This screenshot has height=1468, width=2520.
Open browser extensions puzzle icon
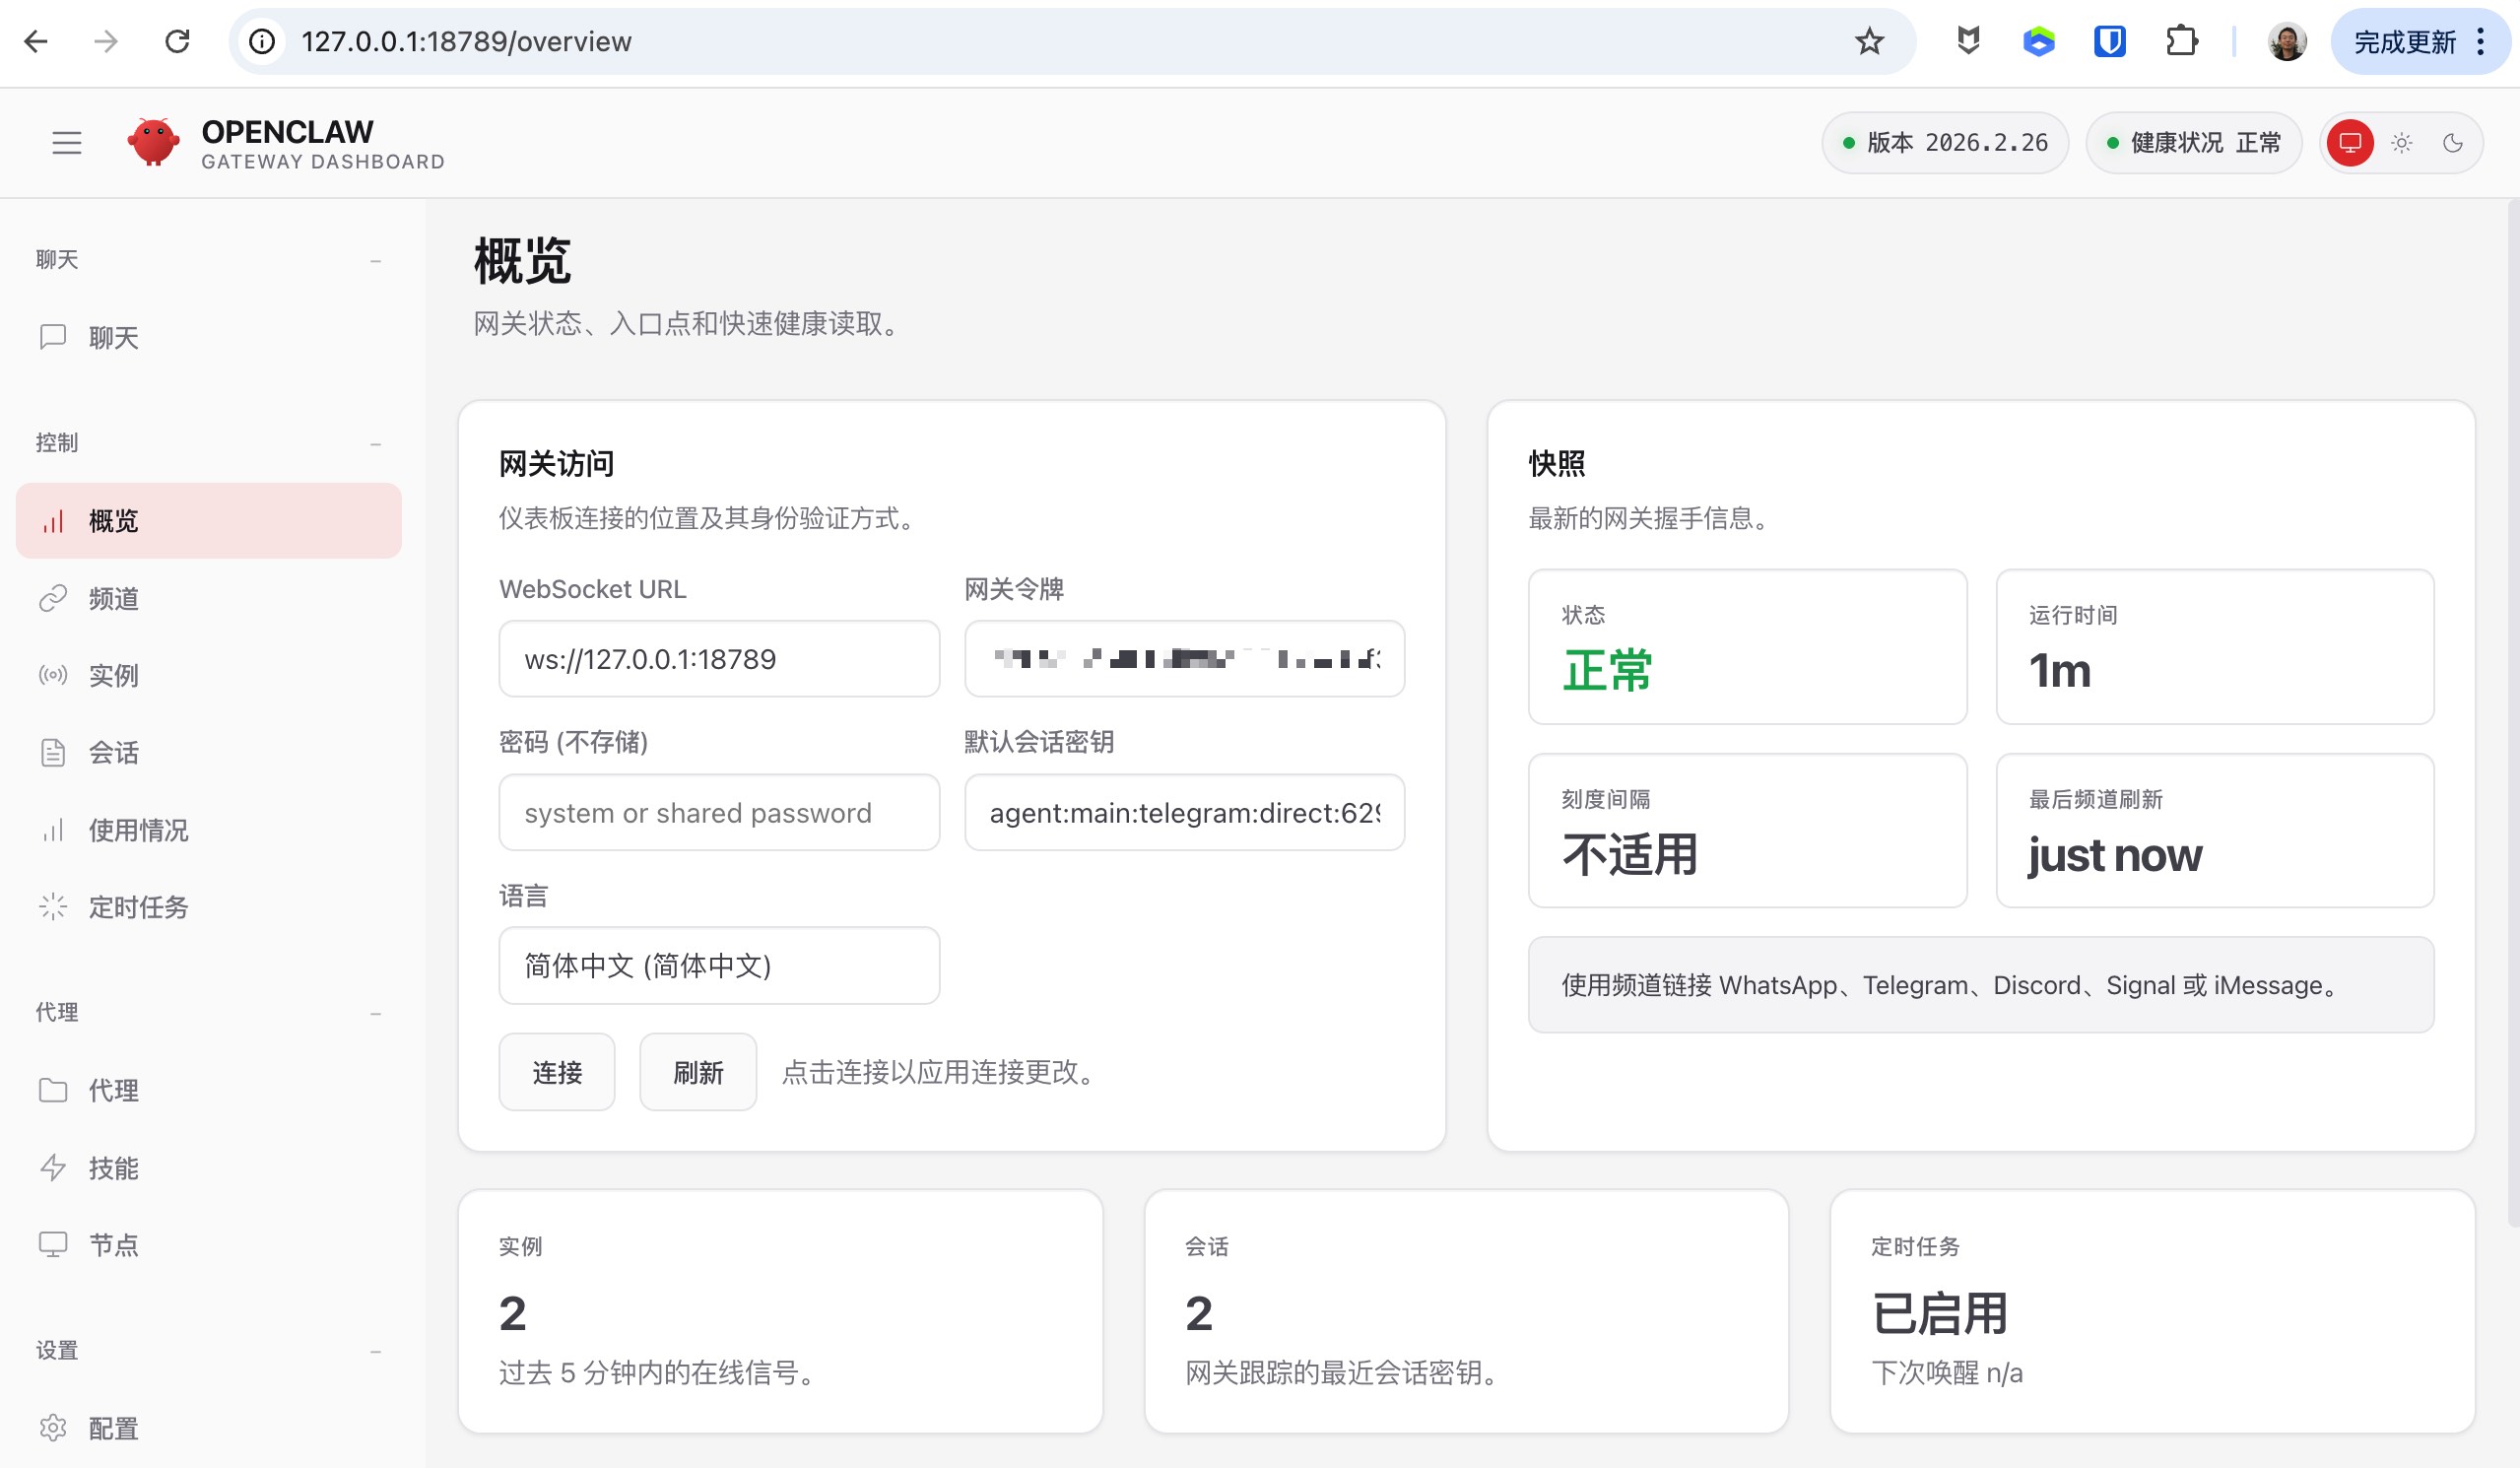click(x=2180, y=42)
